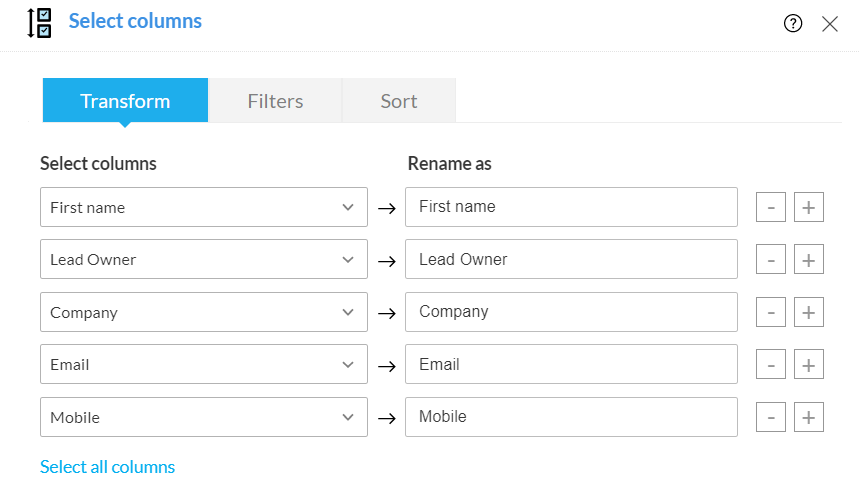859x497 pixels.
Task: Switch to the Sort tab
Action: (x=399, y=101)
